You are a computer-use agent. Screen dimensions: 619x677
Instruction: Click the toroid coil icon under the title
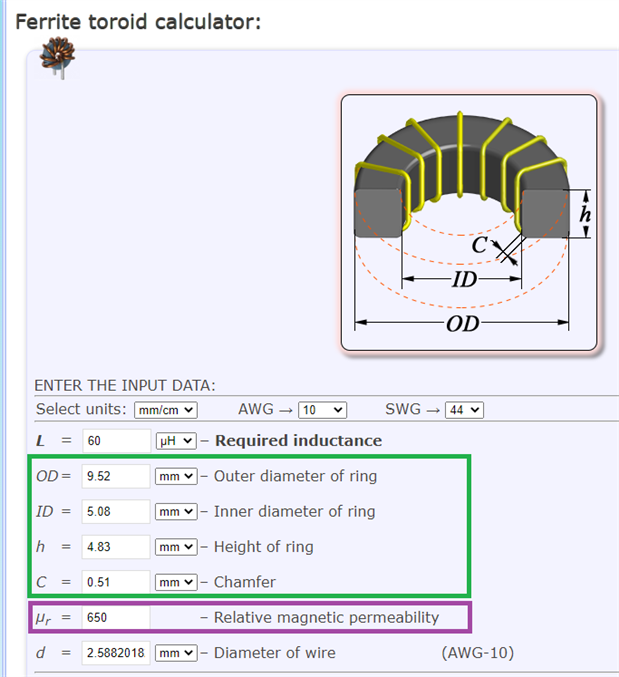tap(58, 58)
